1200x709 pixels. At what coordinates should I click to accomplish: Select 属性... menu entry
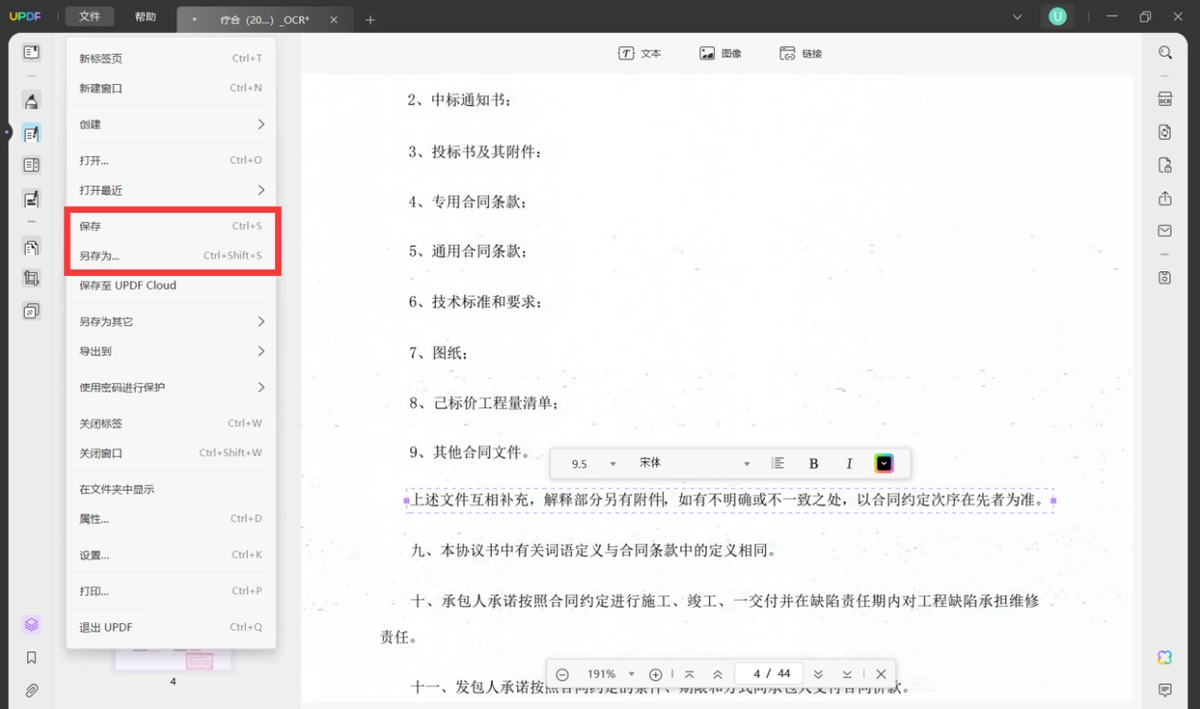[171, 519]
